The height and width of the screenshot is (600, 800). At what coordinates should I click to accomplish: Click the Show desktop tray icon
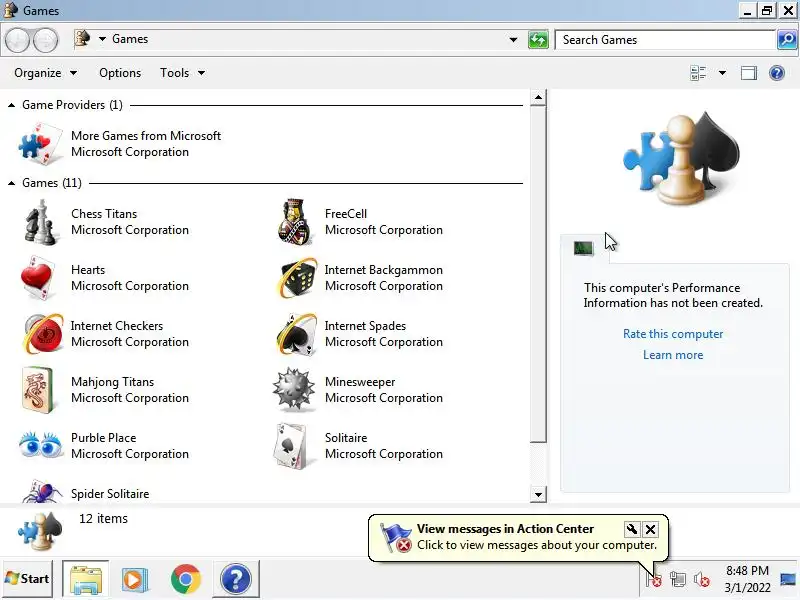[x=788, y=580]
